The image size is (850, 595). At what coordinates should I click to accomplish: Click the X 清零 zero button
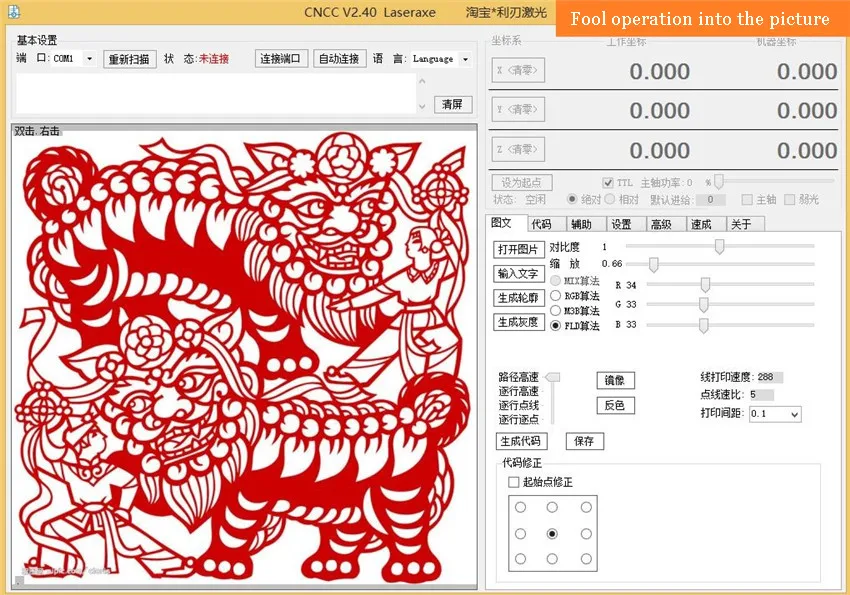point(518,70)
